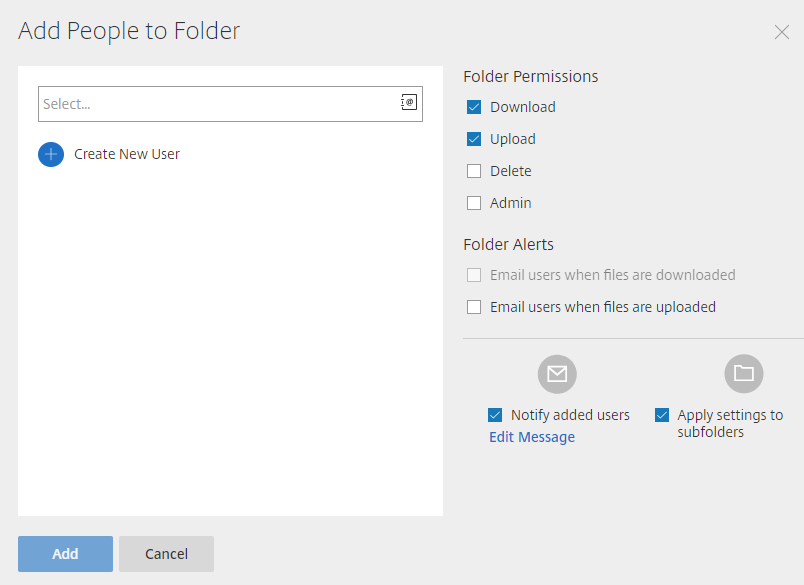Viewport: 804px width, 585px height.
Task: Click the folder subfolders icon
Action: tap(743, 374)
